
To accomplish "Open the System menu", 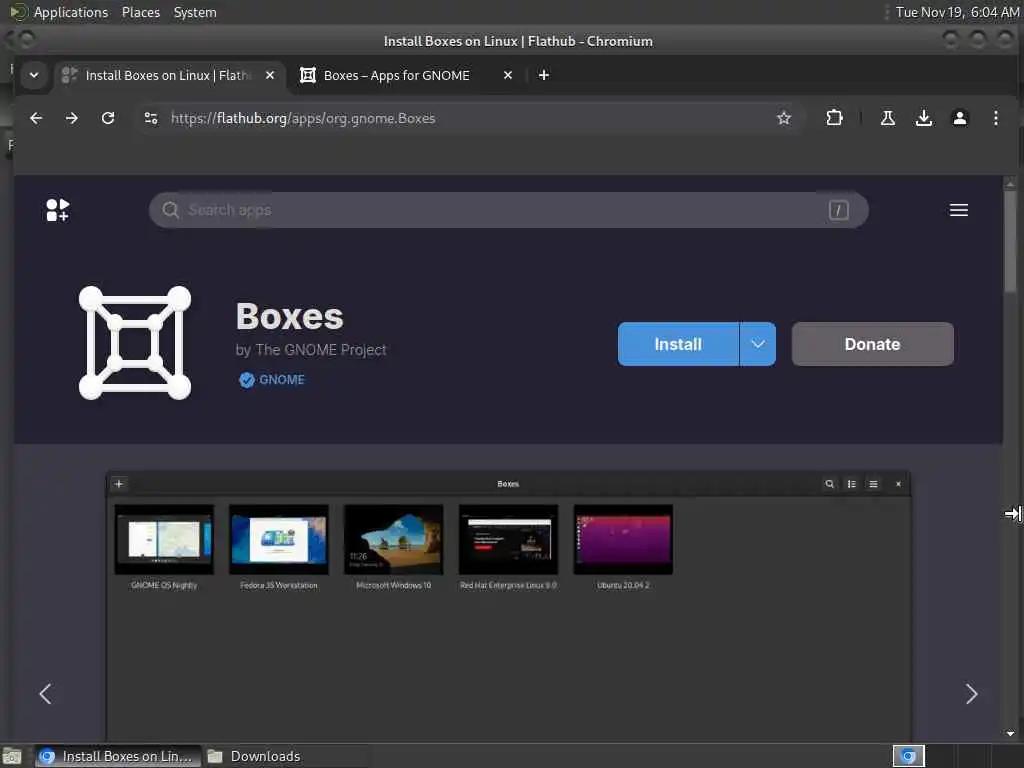I will [195, 12].
